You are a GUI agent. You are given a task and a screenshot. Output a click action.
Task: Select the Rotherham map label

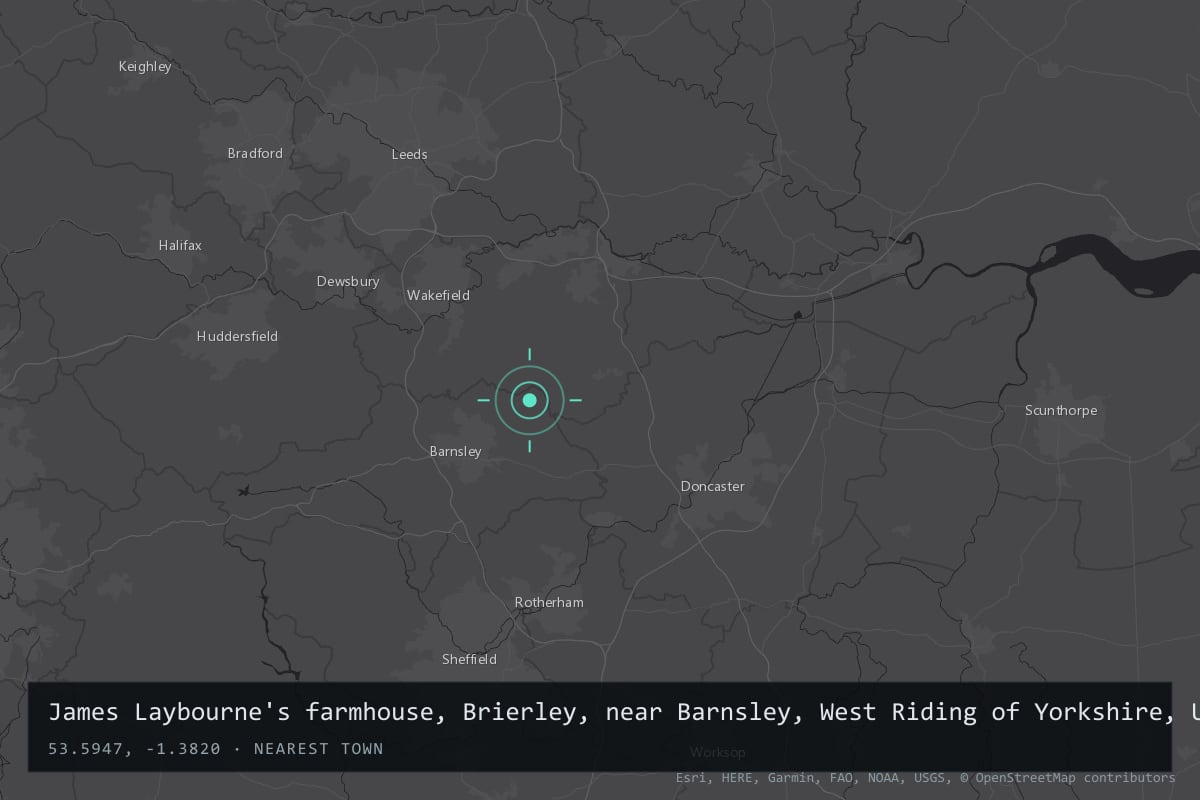pyautogui.click(x=549, y=603)
